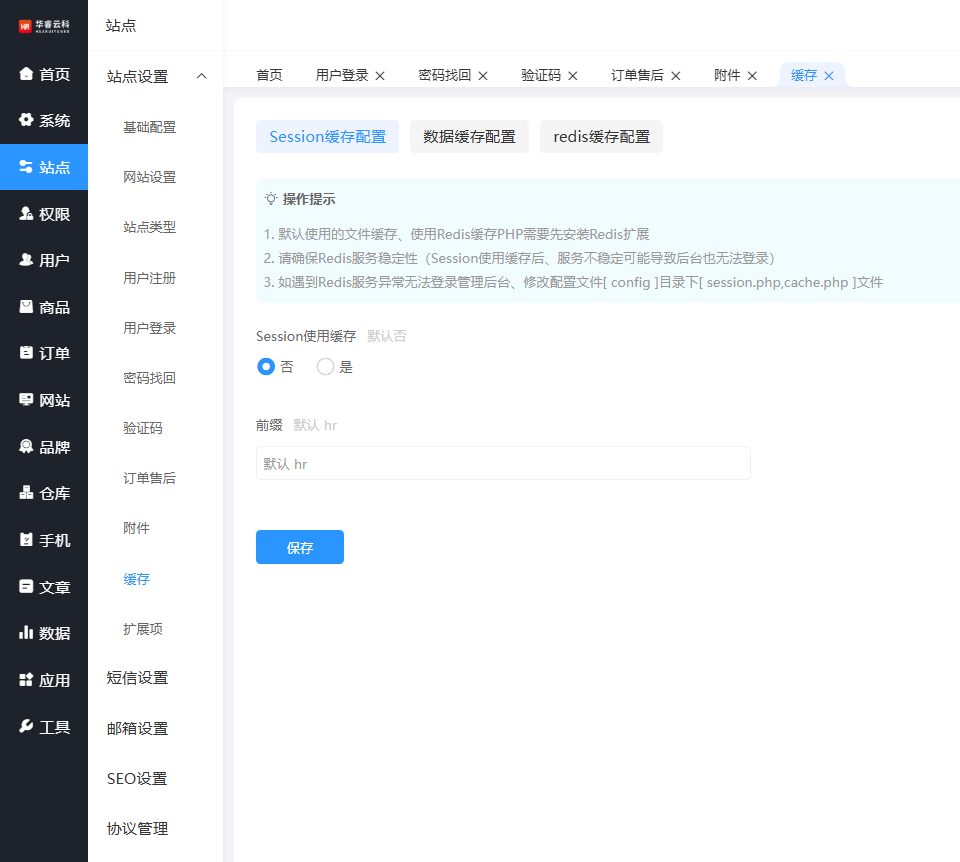The image size is (960, 862).
Task: Click the 系统 gear icon
Action: coord(26,120)
